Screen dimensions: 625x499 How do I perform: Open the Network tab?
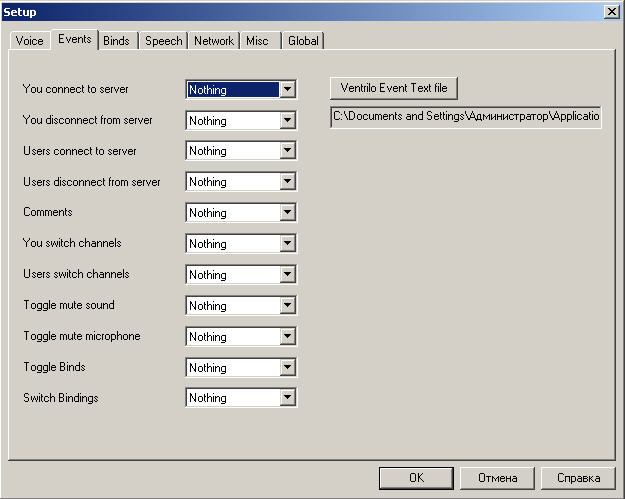(213, 41)
